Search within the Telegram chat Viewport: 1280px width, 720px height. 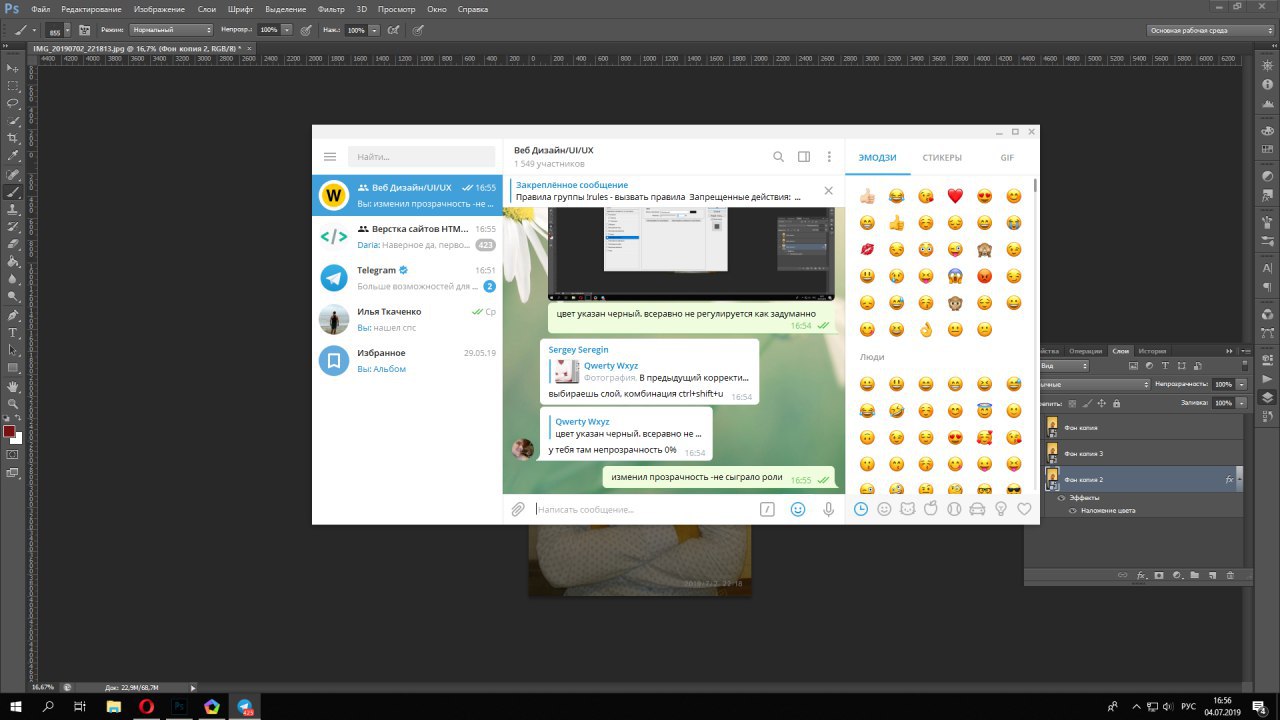(778, 157)
